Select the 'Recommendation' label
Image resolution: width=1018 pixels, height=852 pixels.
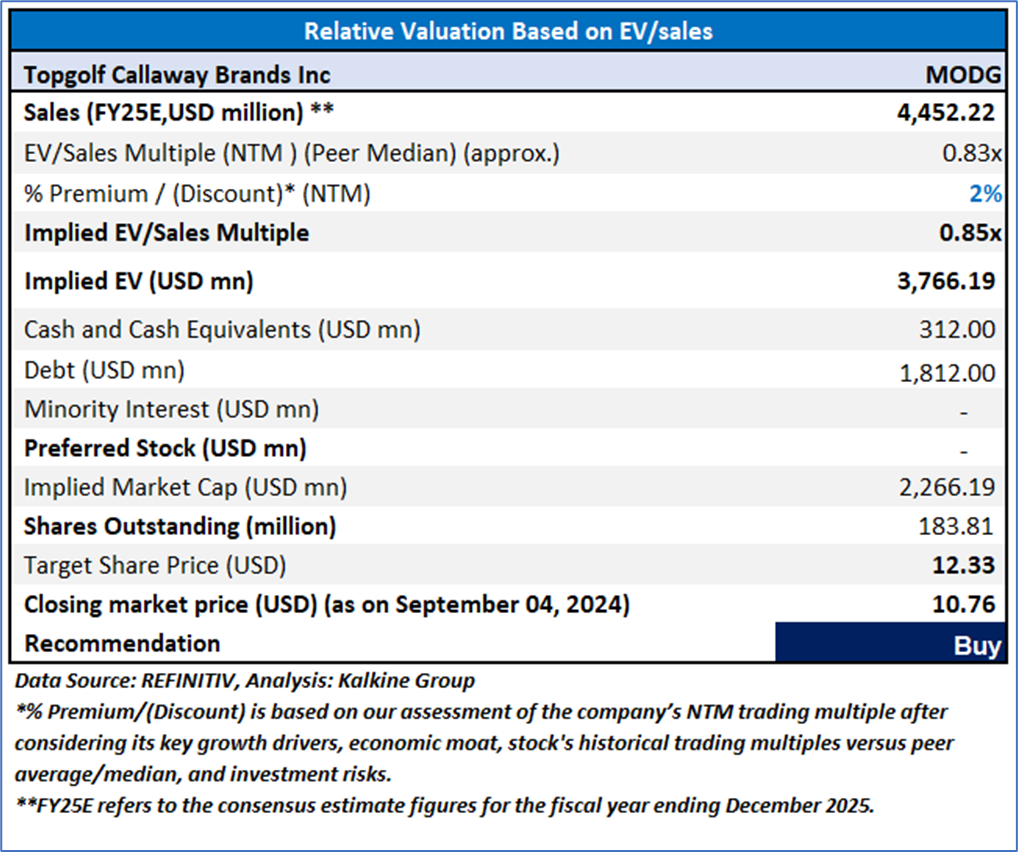coord(122,644)
